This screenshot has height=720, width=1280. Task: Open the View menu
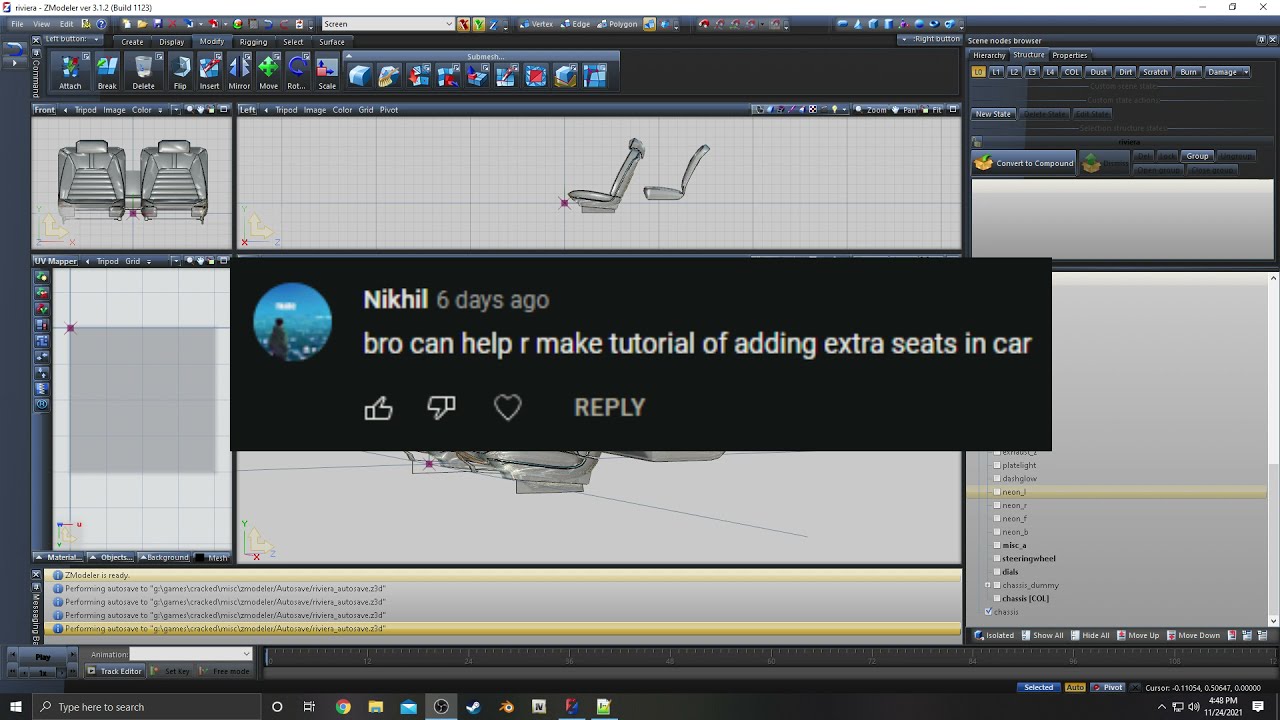coord(41,24)
